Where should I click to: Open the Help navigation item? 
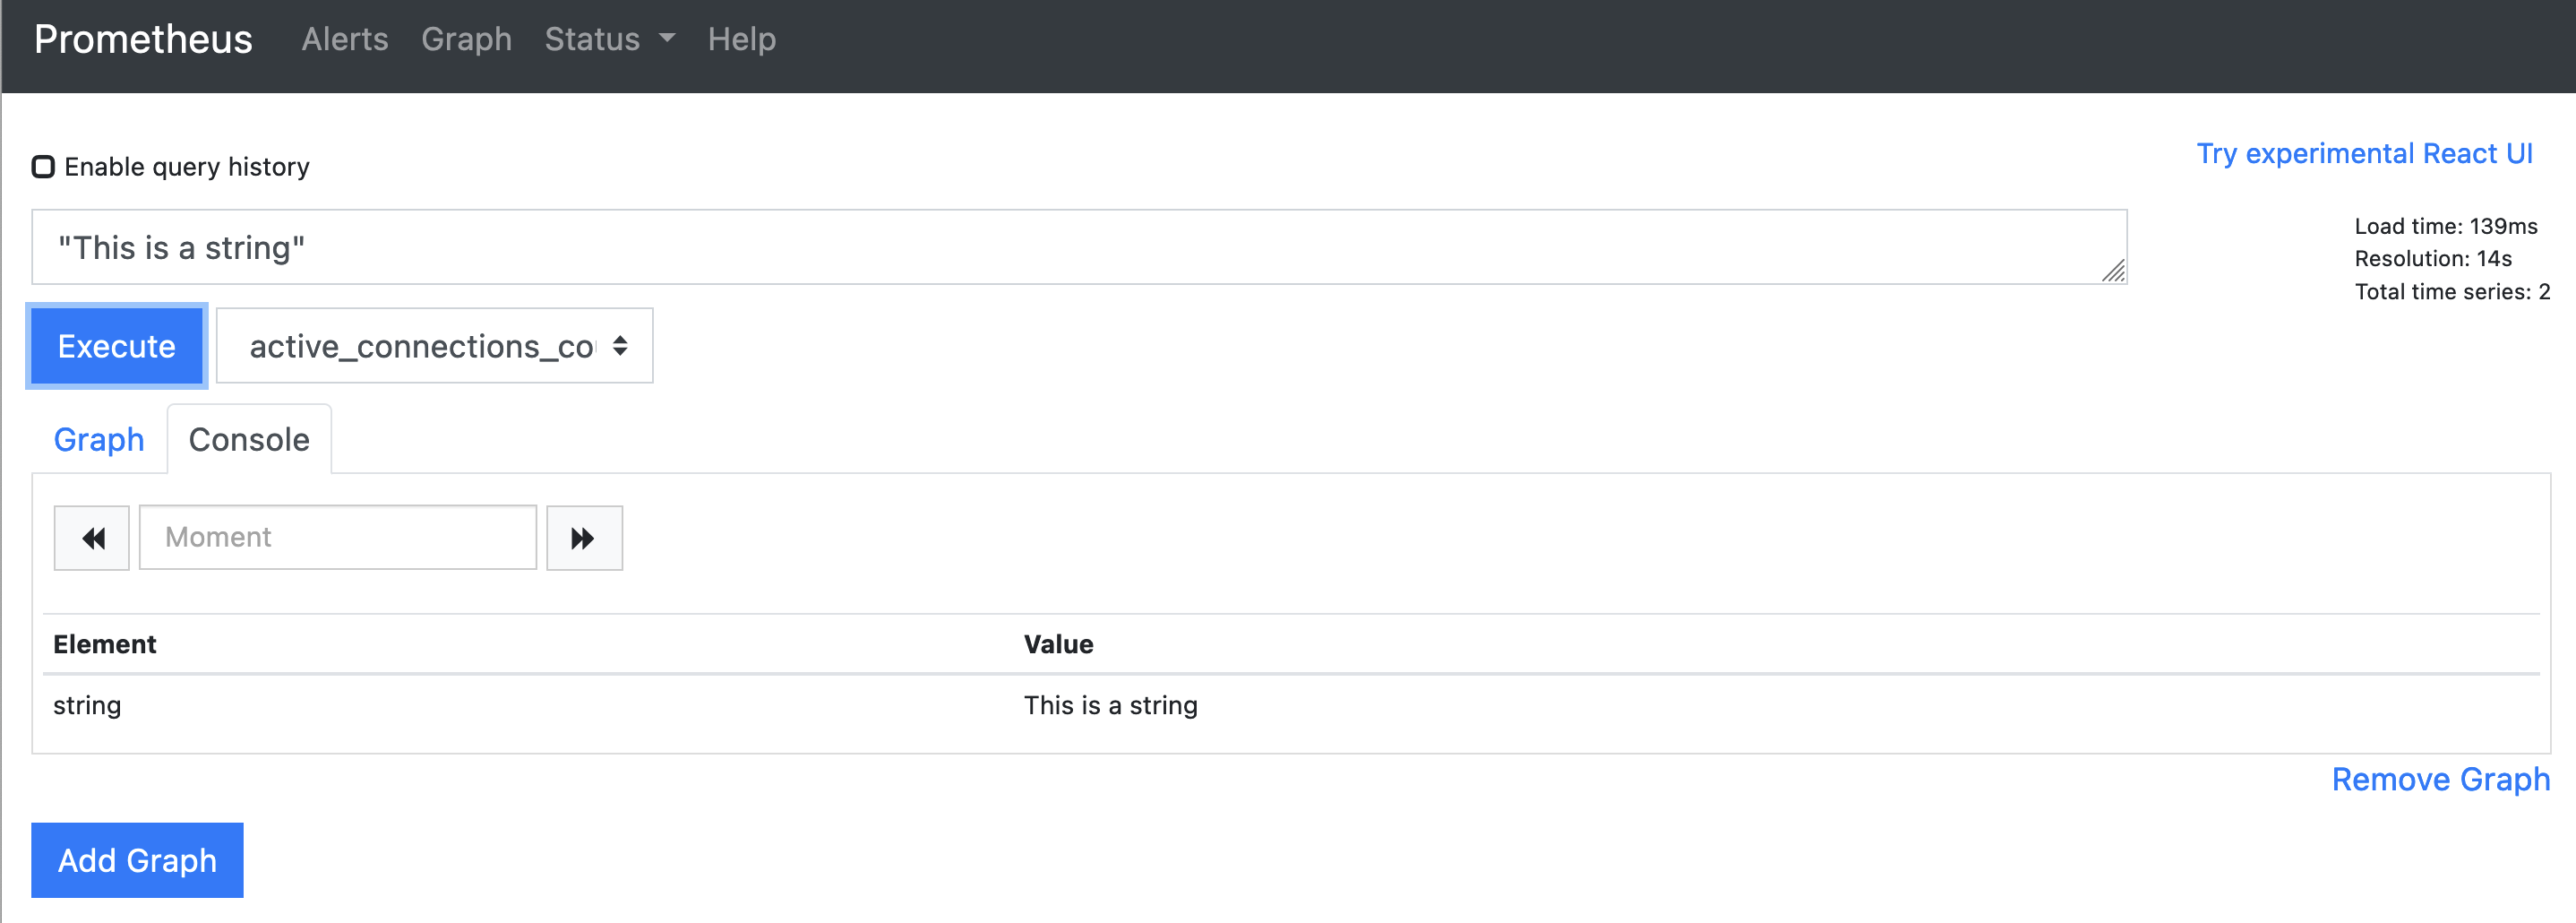tap(742, 39)
